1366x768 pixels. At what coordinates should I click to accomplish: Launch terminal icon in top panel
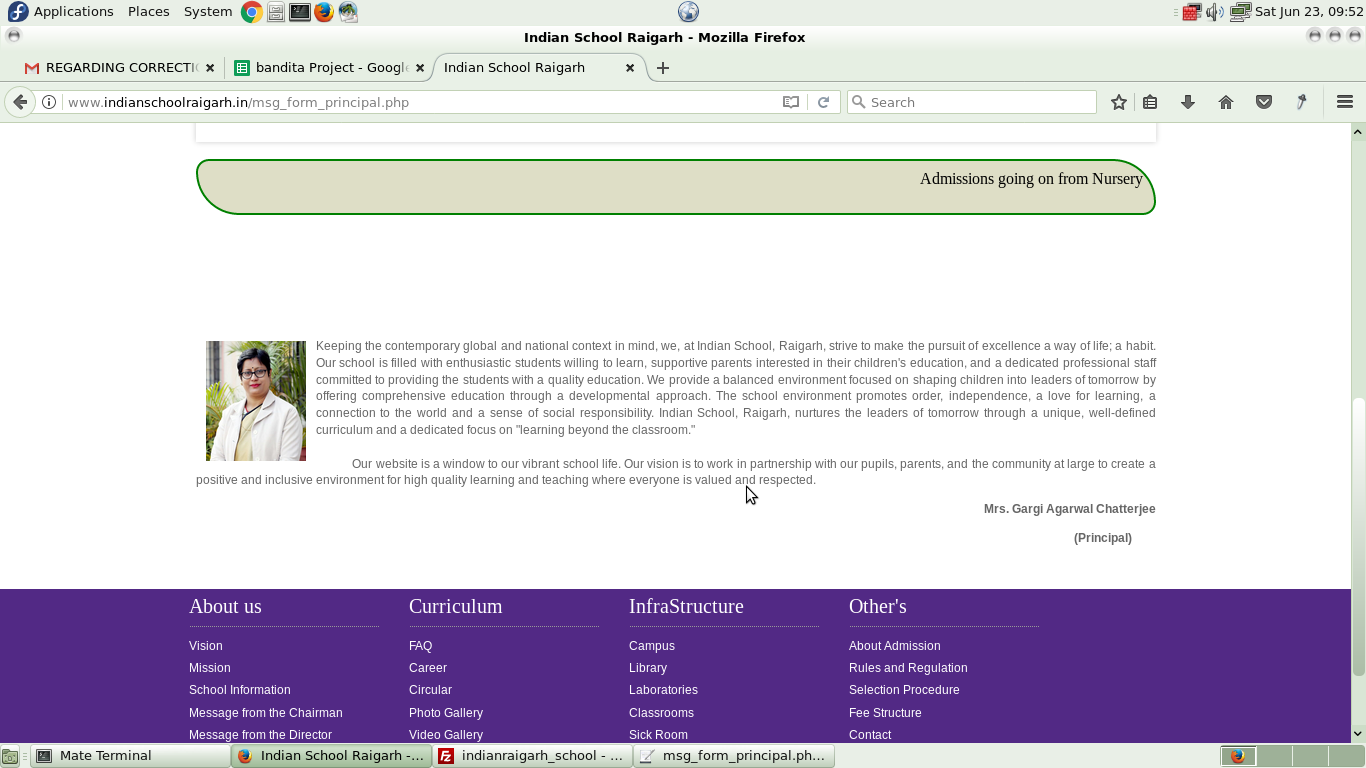pos(299,12)
